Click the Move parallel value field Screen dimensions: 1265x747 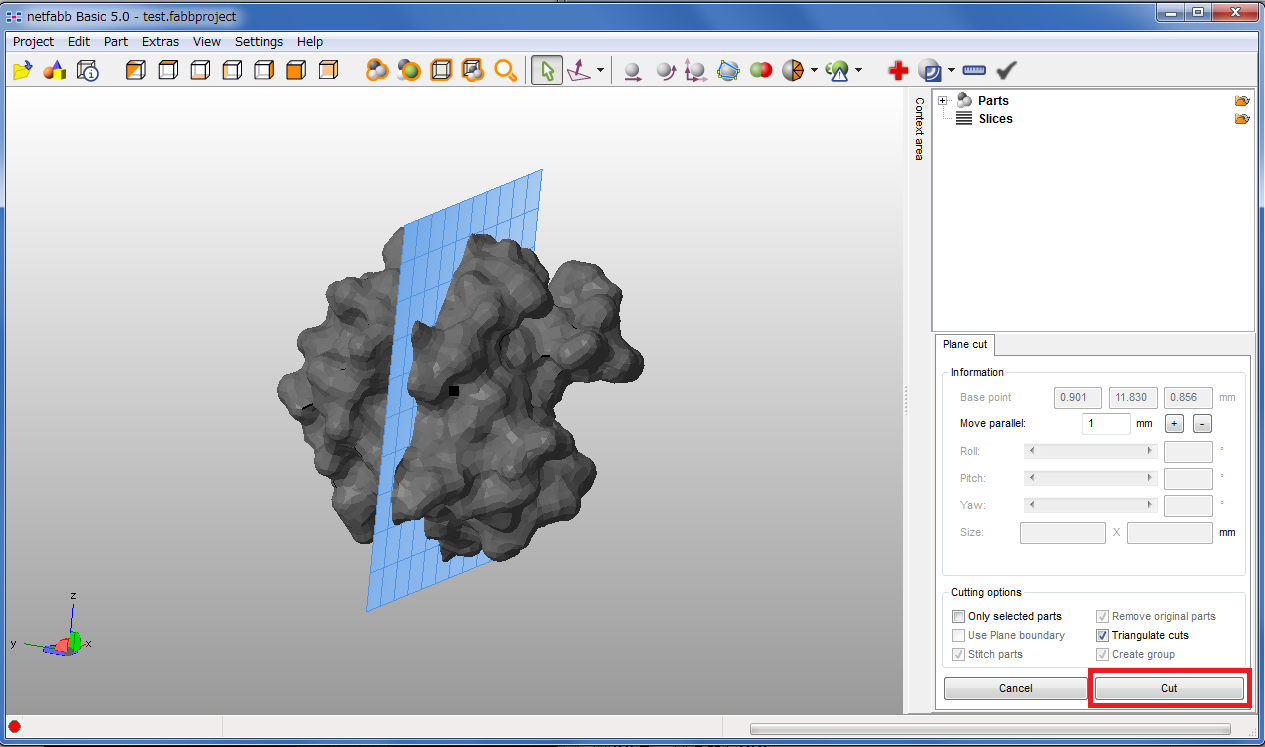pos(1106,424)
